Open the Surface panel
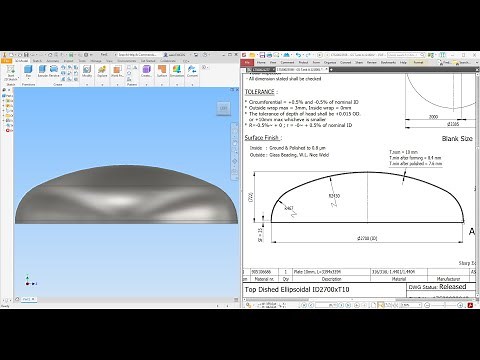The image size is (480, 360). [162, 71]
